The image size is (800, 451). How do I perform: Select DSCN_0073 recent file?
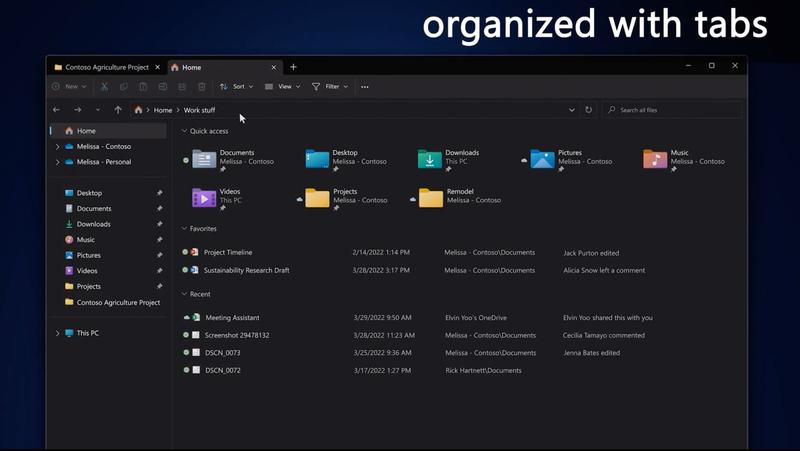222,353
